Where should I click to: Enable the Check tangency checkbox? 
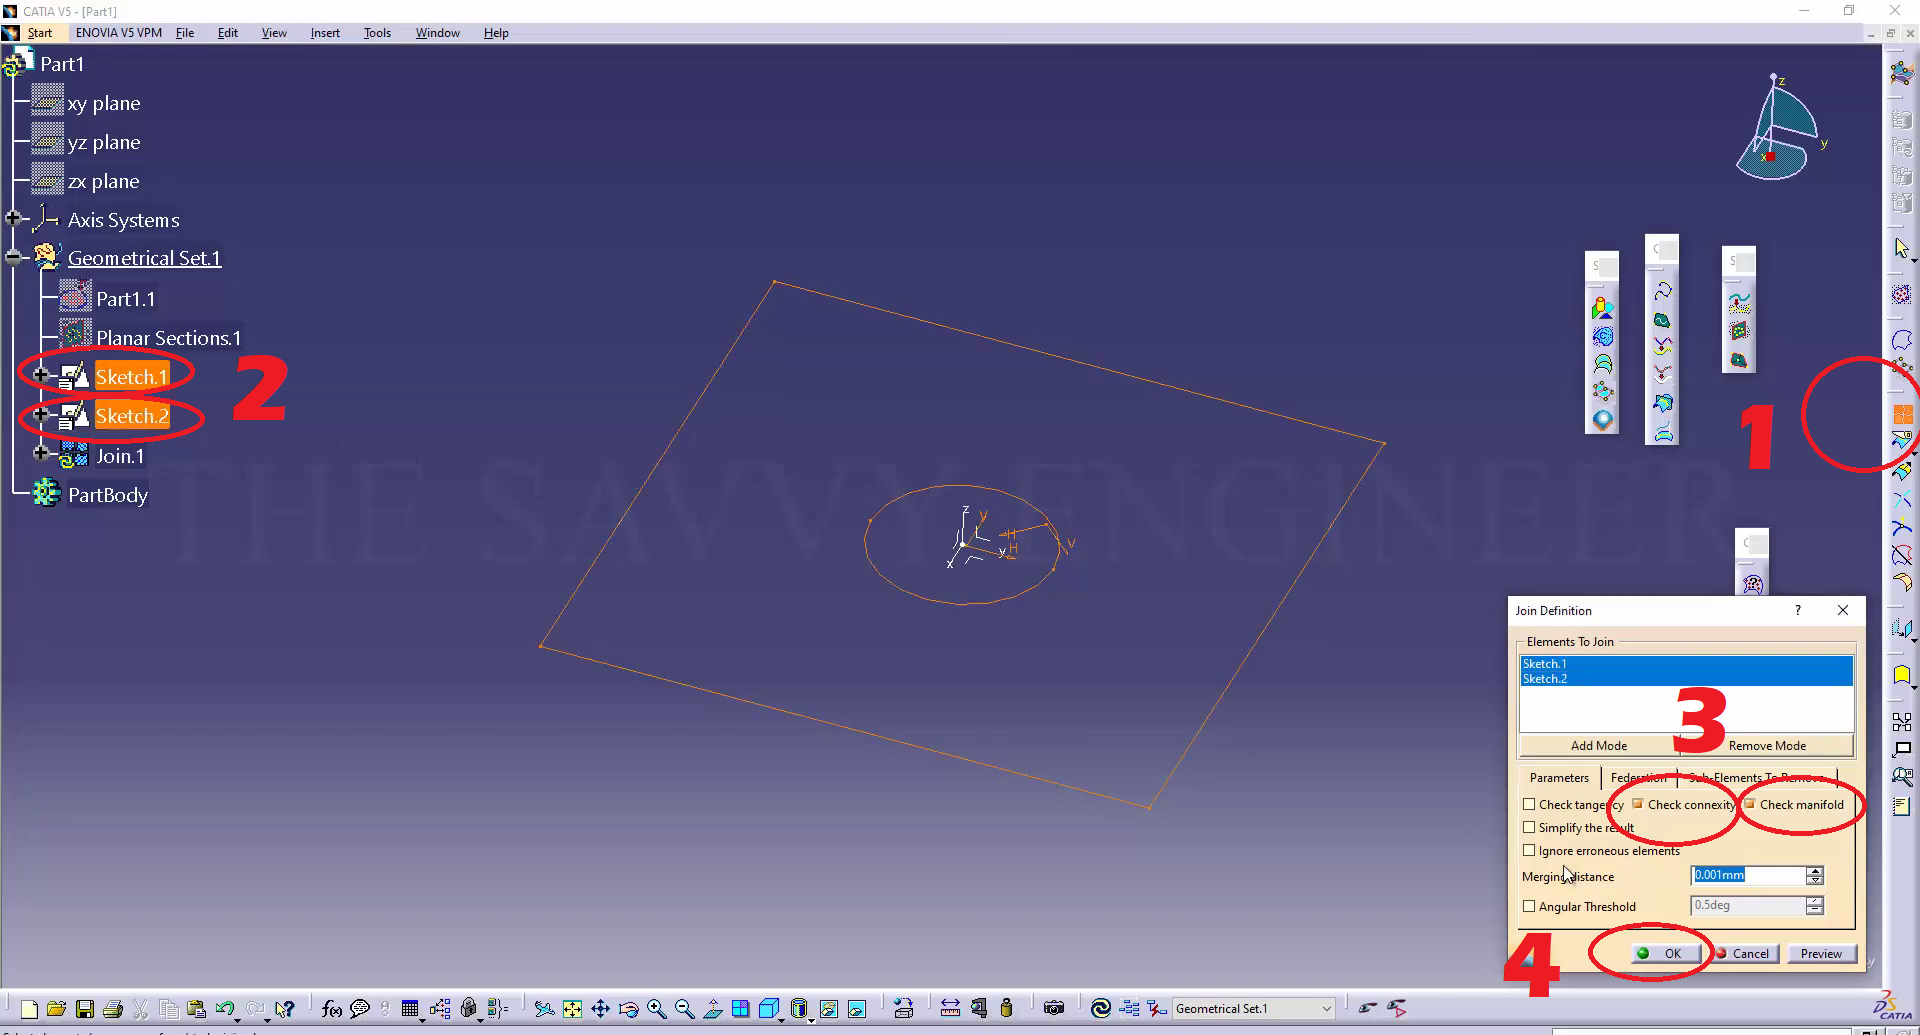1529,805
